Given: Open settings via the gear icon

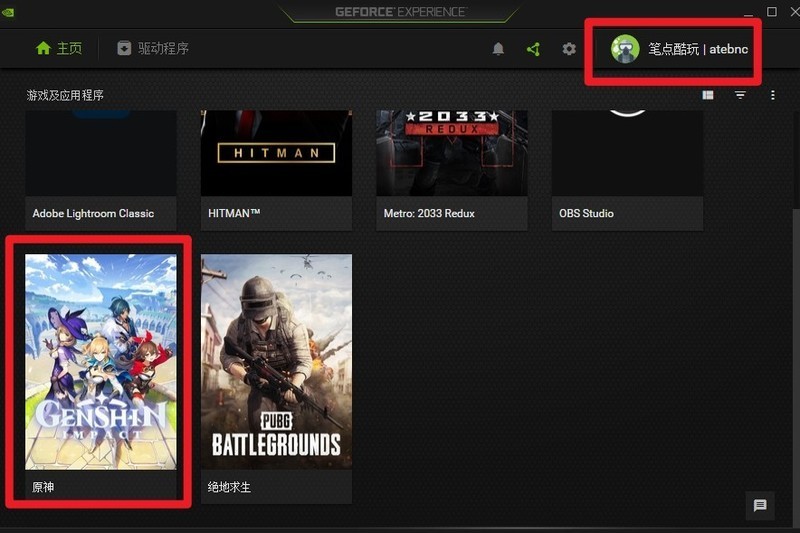Looking at the screenshot, I should (x=569, y=49).
